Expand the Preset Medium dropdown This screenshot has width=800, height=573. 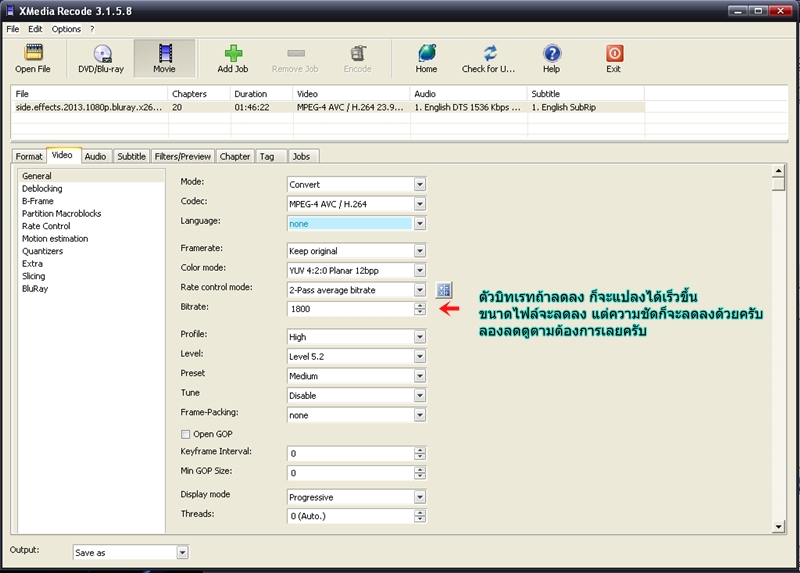click(x=420, y=376)
